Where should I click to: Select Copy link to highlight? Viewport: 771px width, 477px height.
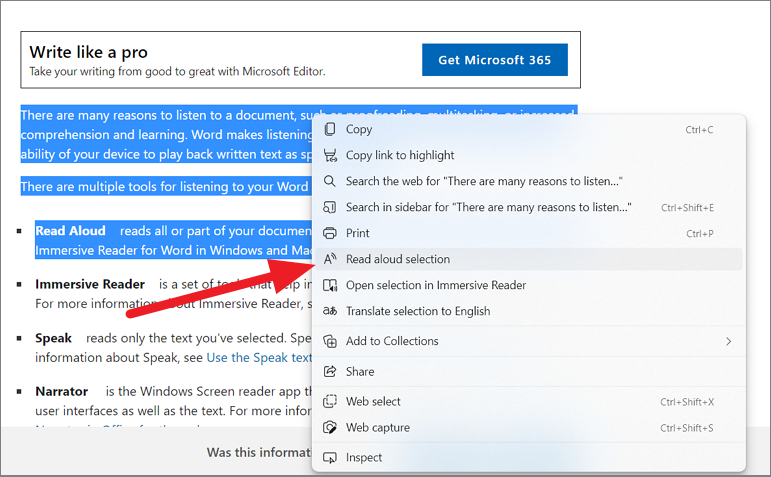[529, 155]
